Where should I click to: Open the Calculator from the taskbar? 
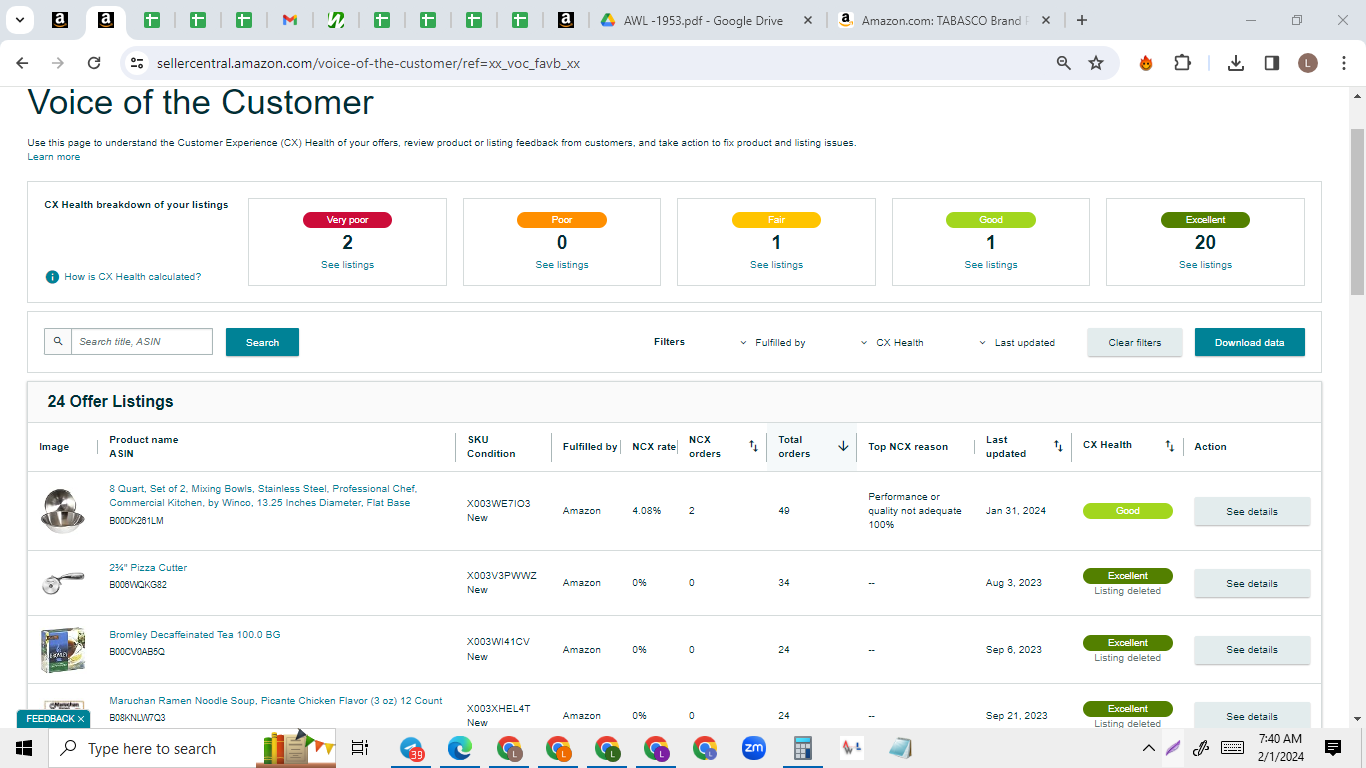[x=802, y=748]
